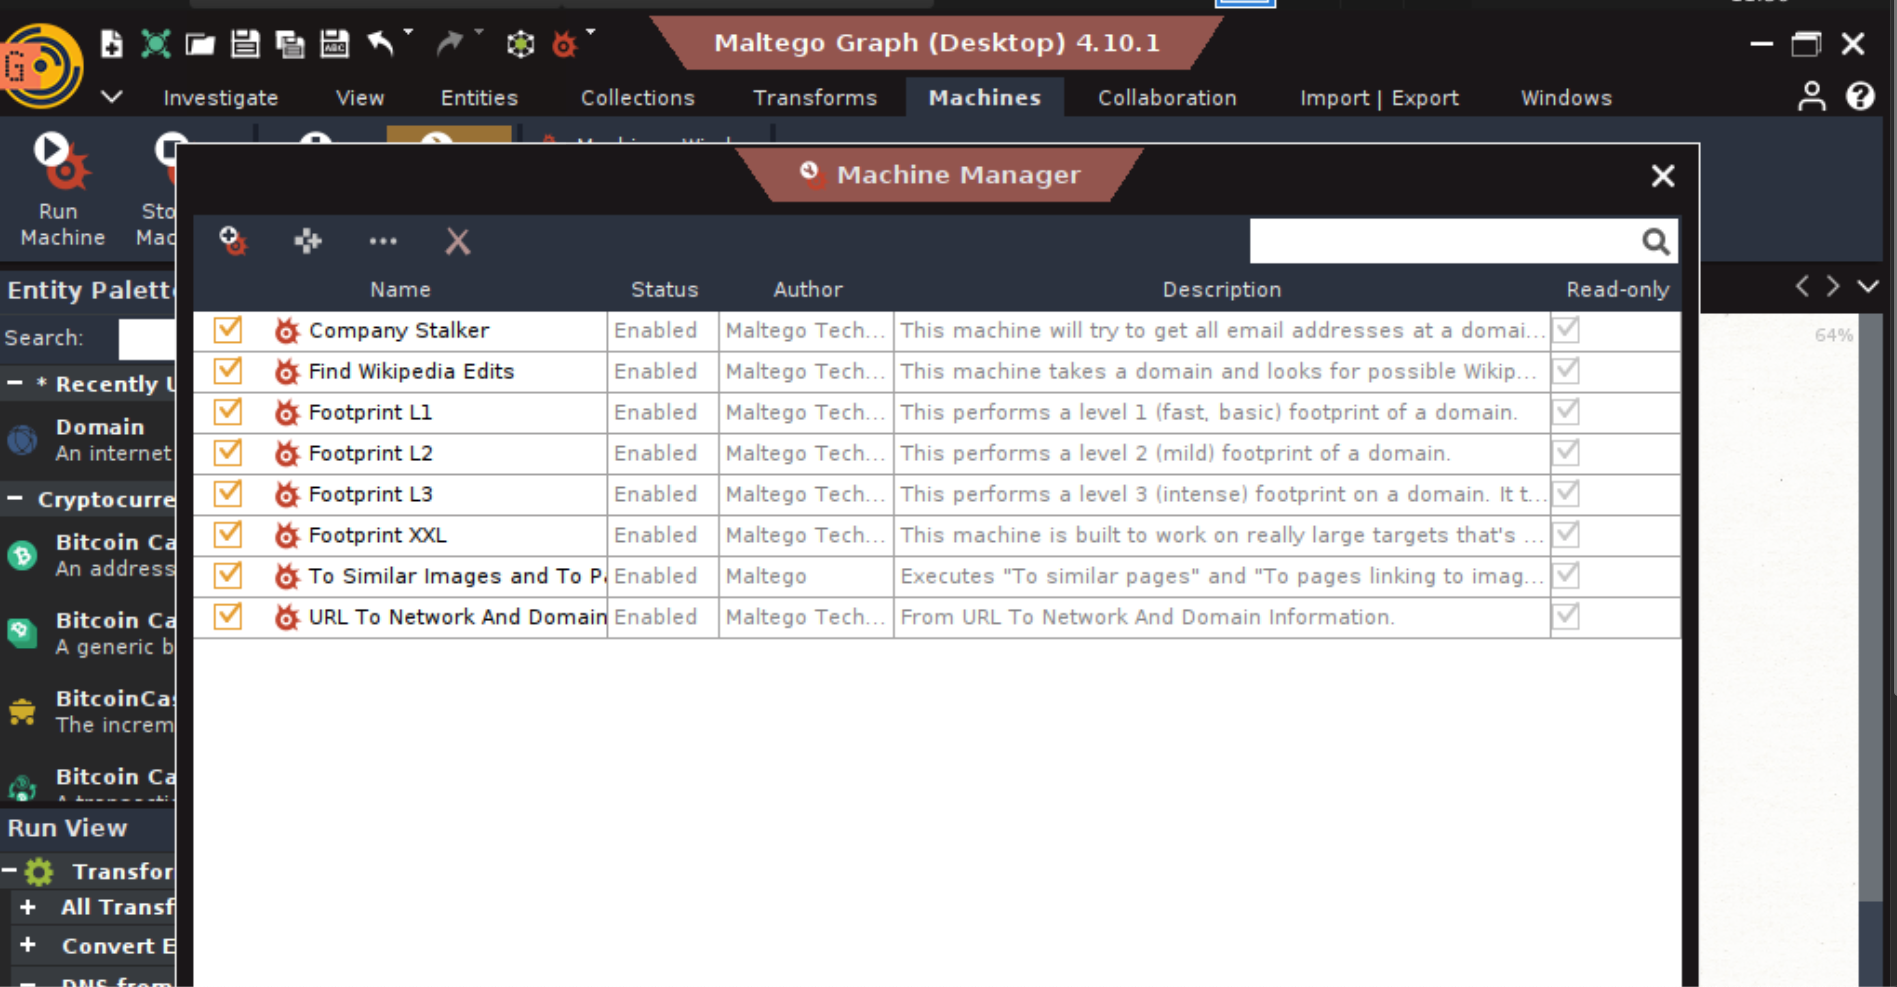The width and height of the screenshot is (1897, 987).
Task: Uncheck the Find Wikipedia Edits enable checkbox
Action: tap(228, 370)
